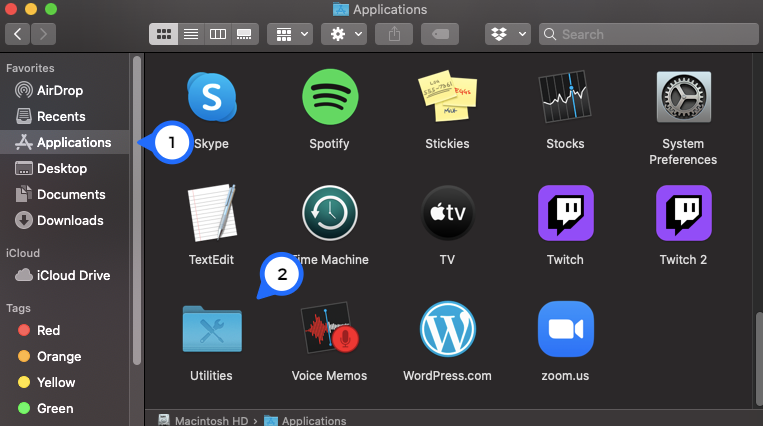Switch to gallery view
The height and width of the screenshot is (426, 763).
click(244, 34)
